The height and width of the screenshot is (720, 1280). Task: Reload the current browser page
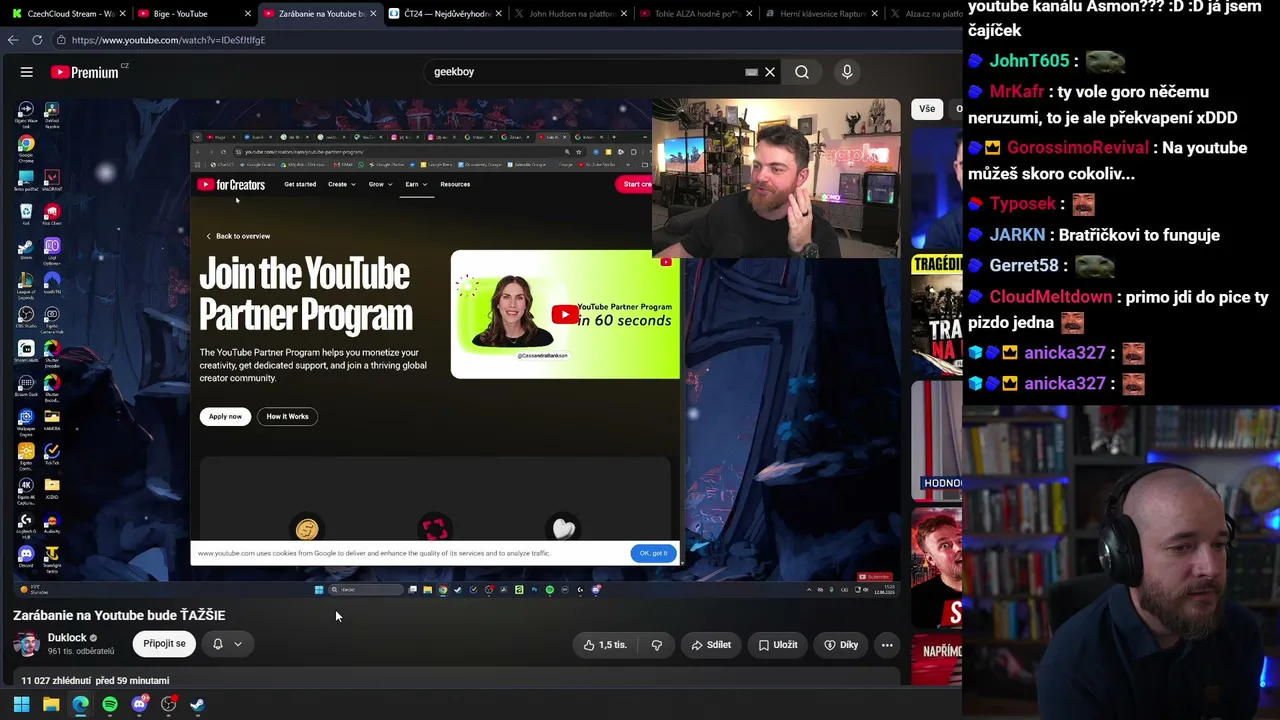pyautogui.click(x=37, y=40)
